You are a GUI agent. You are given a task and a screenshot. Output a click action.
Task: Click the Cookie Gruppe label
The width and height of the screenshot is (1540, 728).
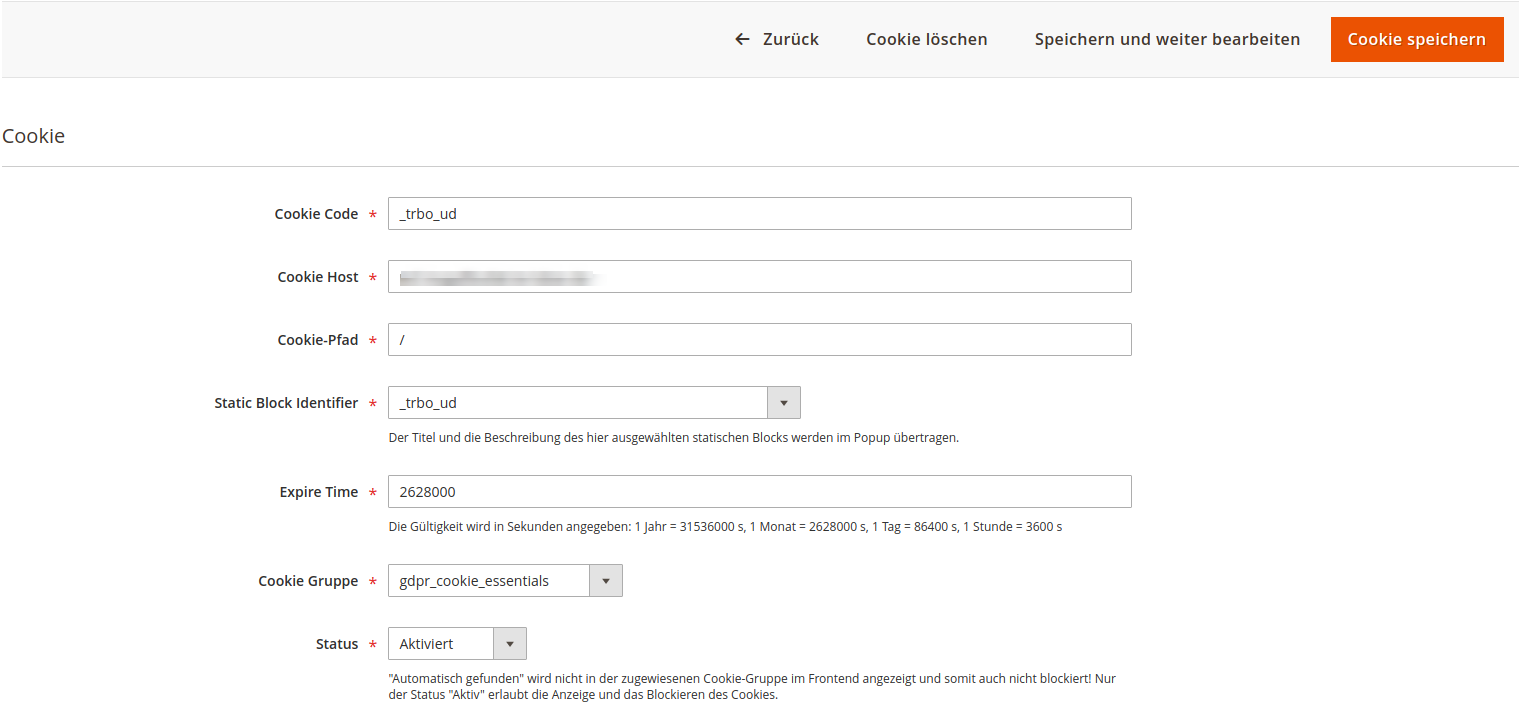pyautogui.click(x=308, y=581)
